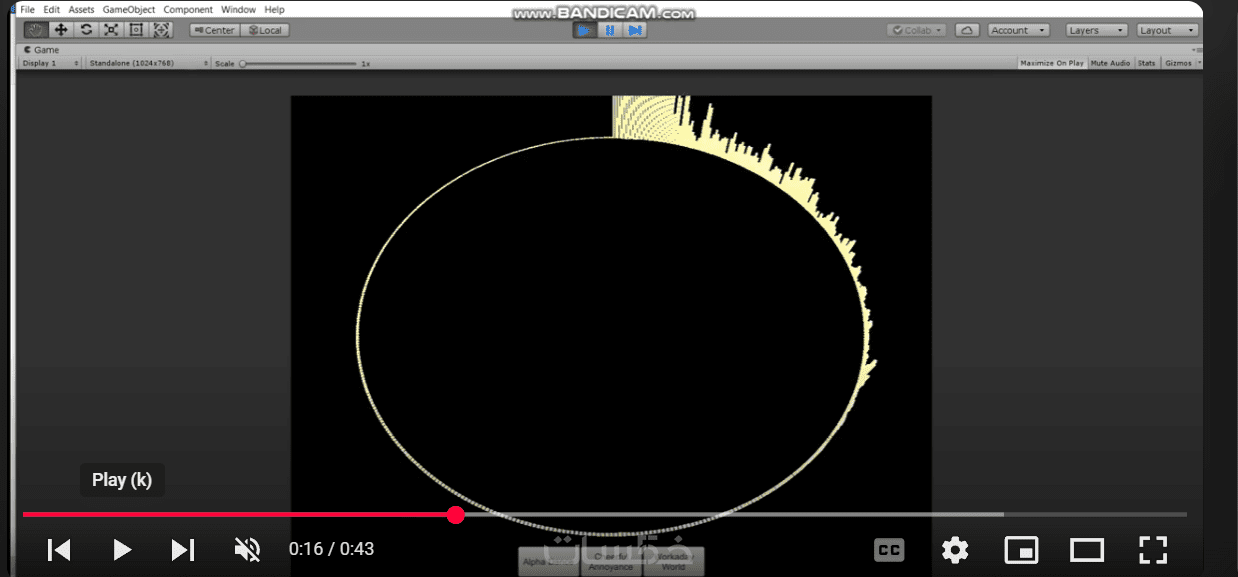Viewport: 1238px width, 577px height.
Task: Turn on closed captions
Action: [x=889, y=549]
